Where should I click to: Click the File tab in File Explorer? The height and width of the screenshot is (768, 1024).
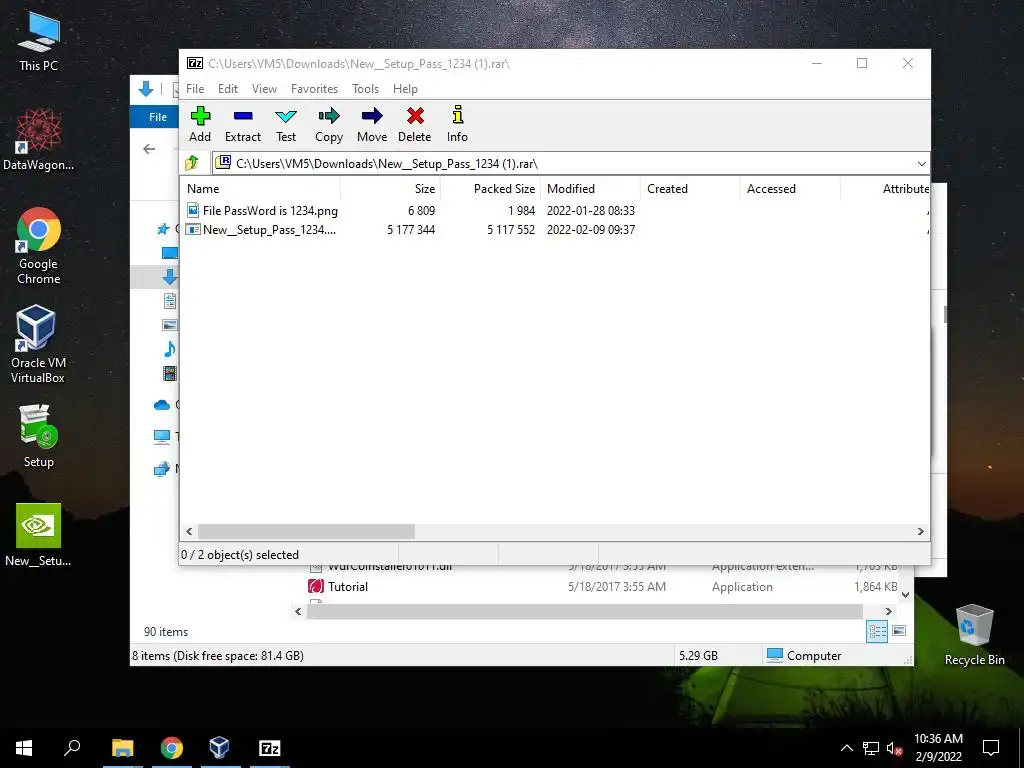157,117
